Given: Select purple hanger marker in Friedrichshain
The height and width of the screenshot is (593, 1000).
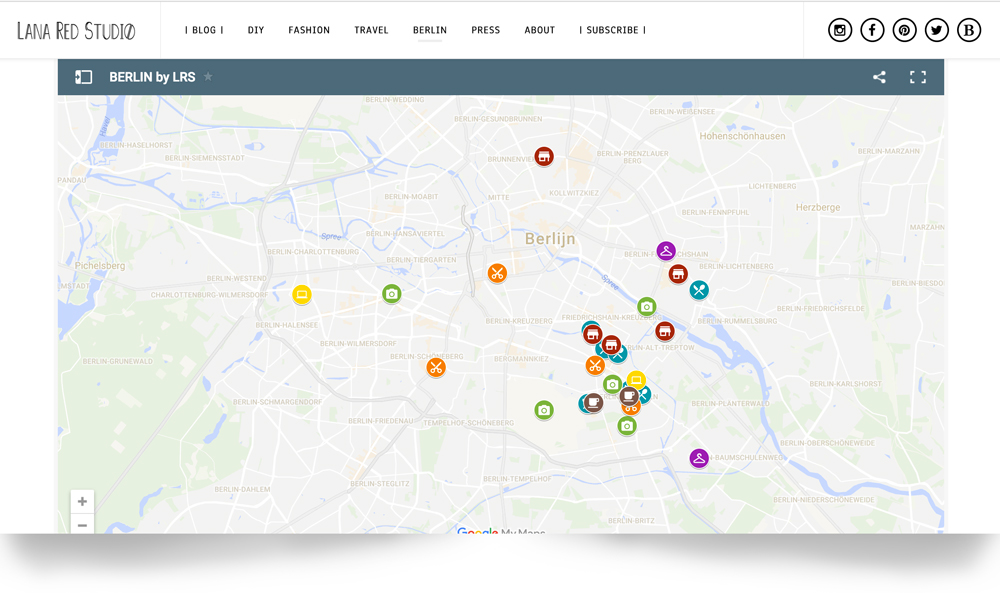Looking at the screenshot, I should pos(666,251).
